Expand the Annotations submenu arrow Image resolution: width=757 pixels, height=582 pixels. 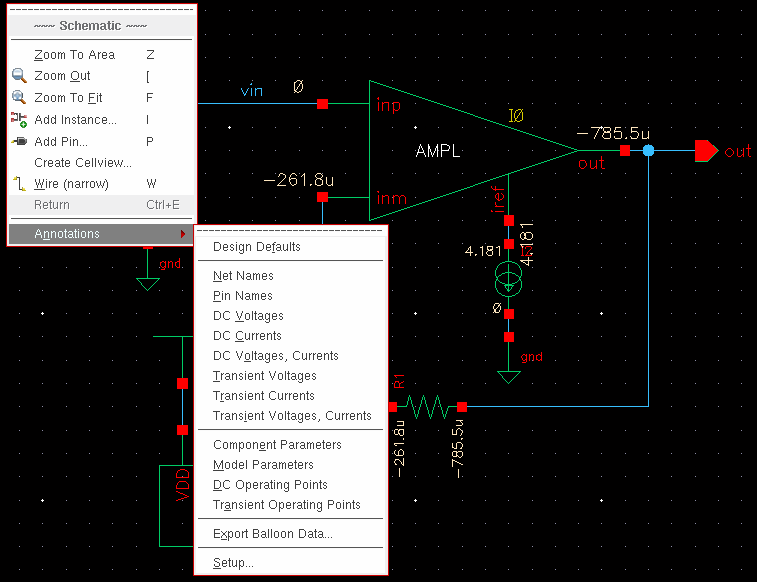183,234
